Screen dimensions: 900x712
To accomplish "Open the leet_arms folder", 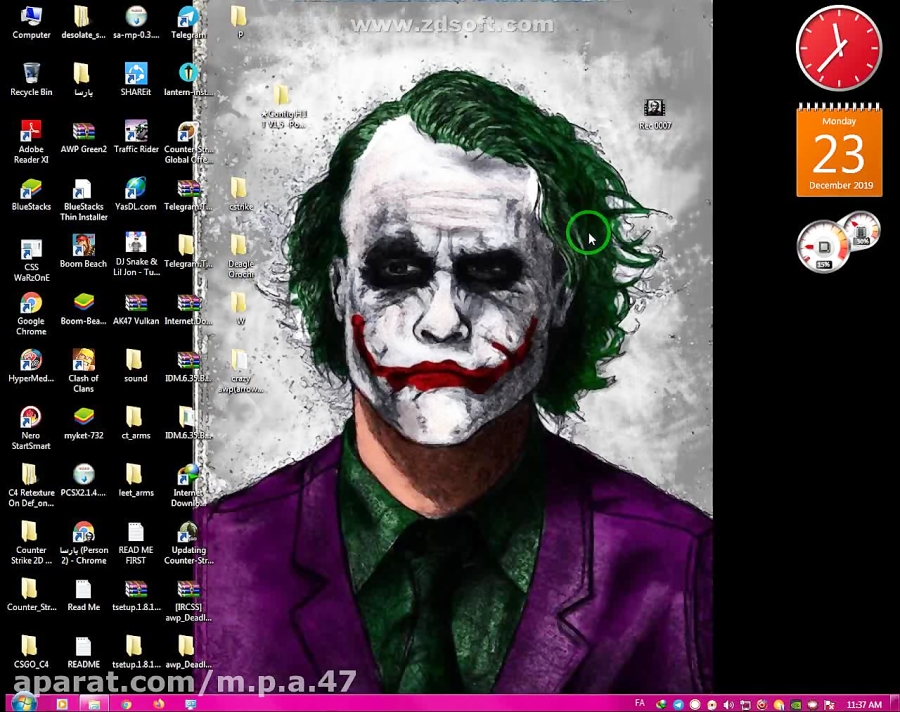I will coord(136,480).
